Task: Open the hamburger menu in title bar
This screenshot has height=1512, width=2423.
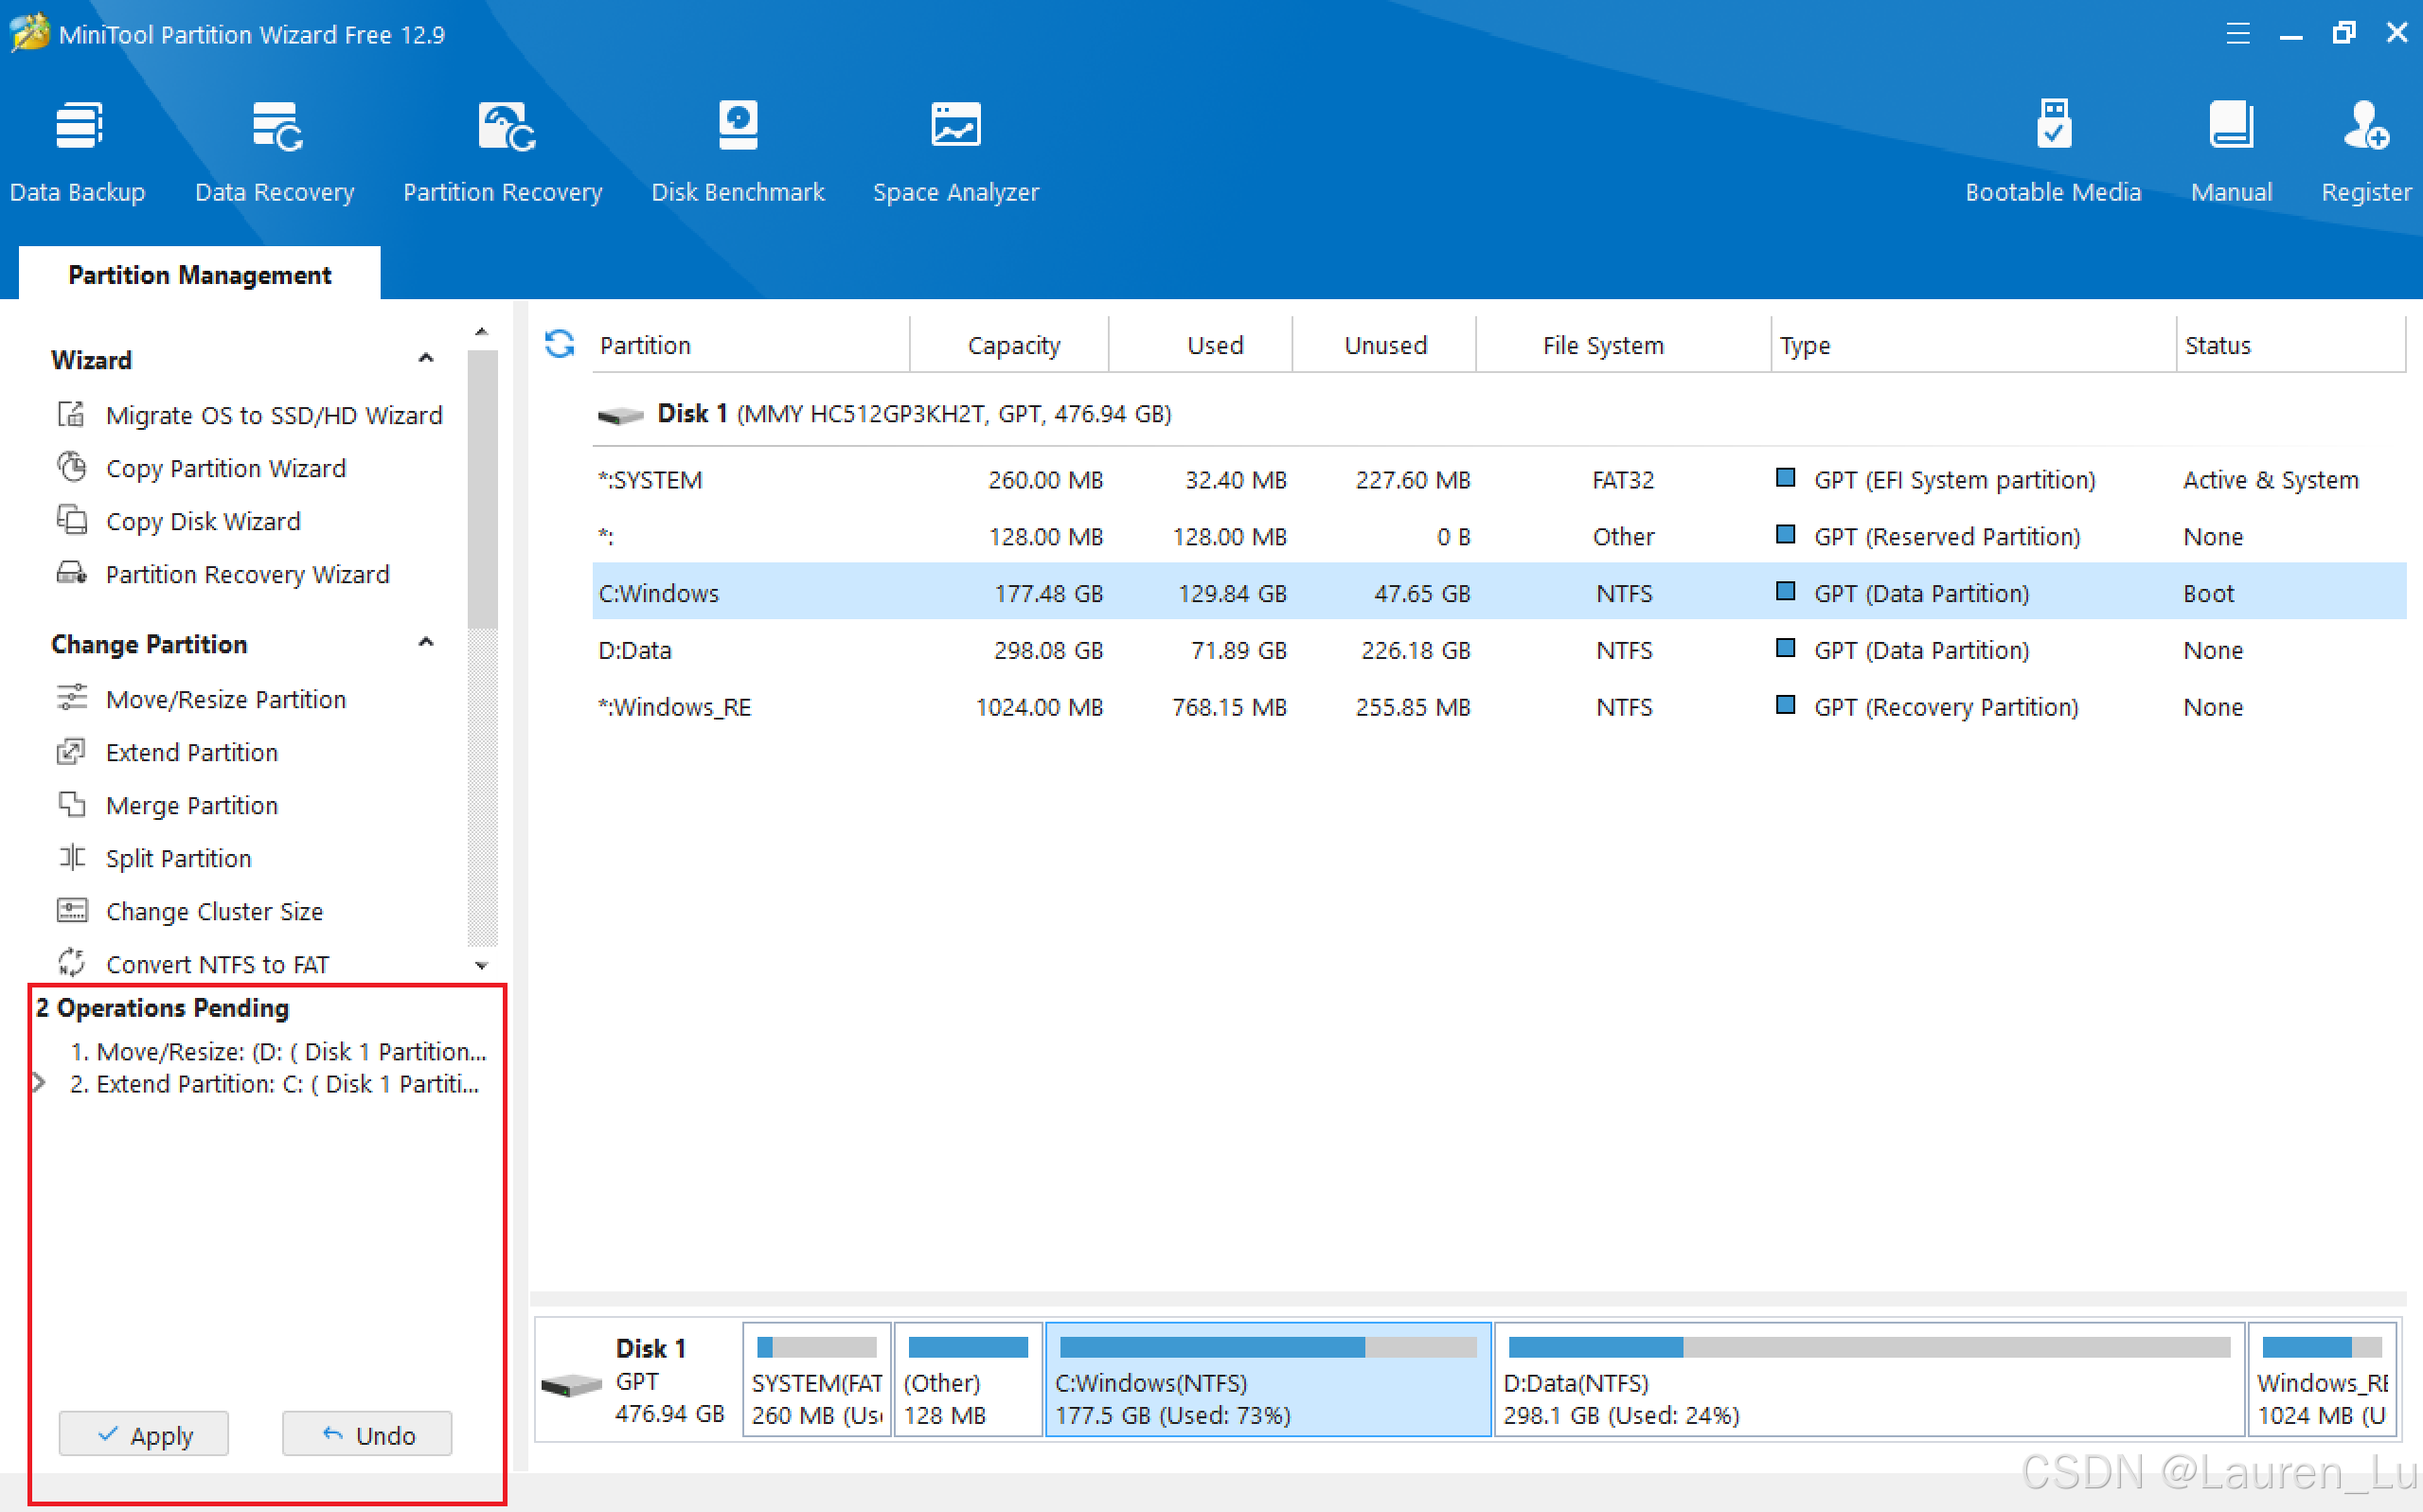Action: point(2237,34)
